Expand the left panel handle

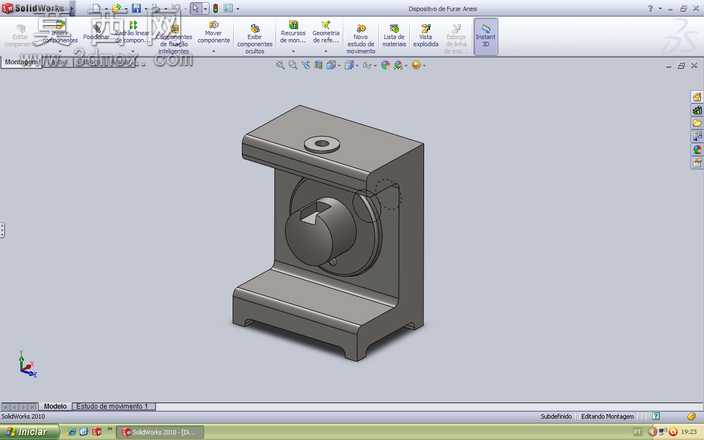[x=2, y=230]
